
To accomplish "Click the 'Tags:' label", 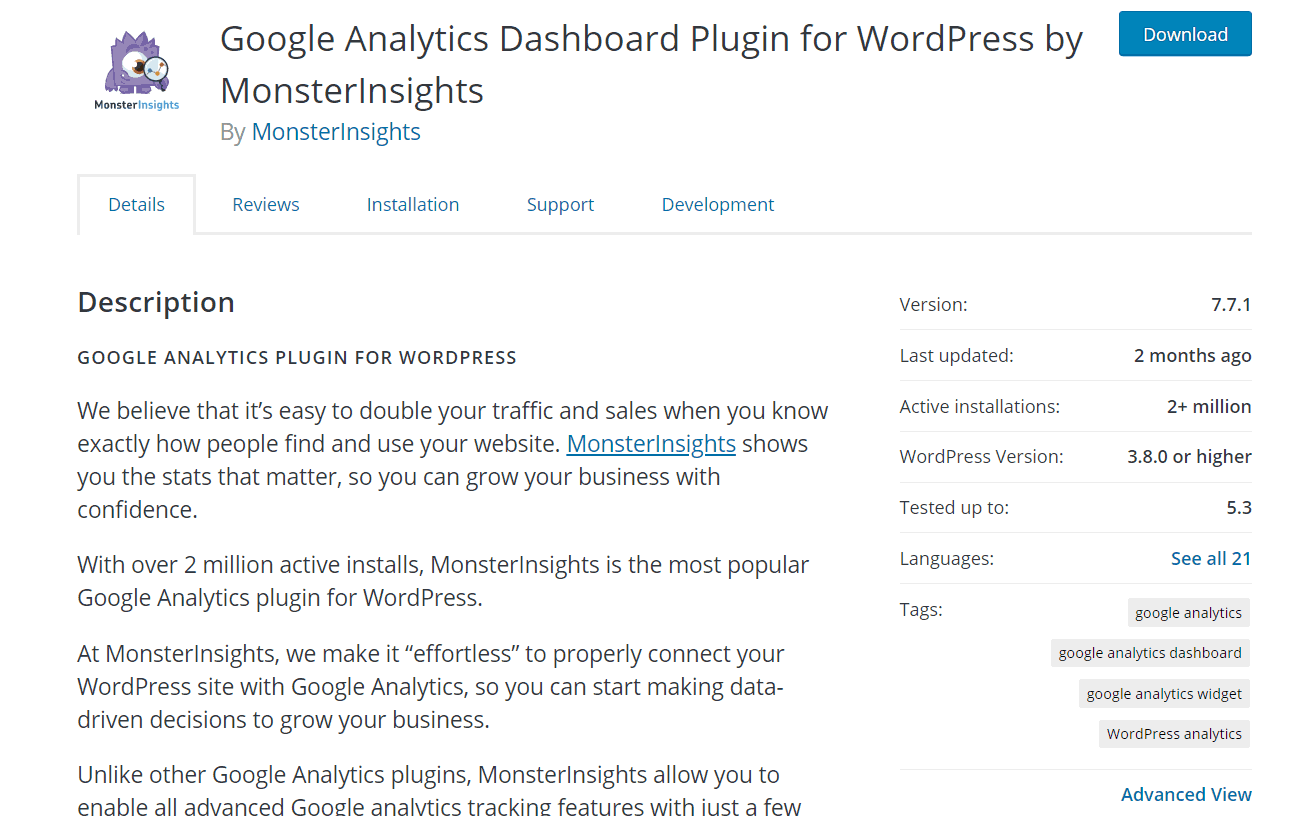I will (x=921, y=609).
